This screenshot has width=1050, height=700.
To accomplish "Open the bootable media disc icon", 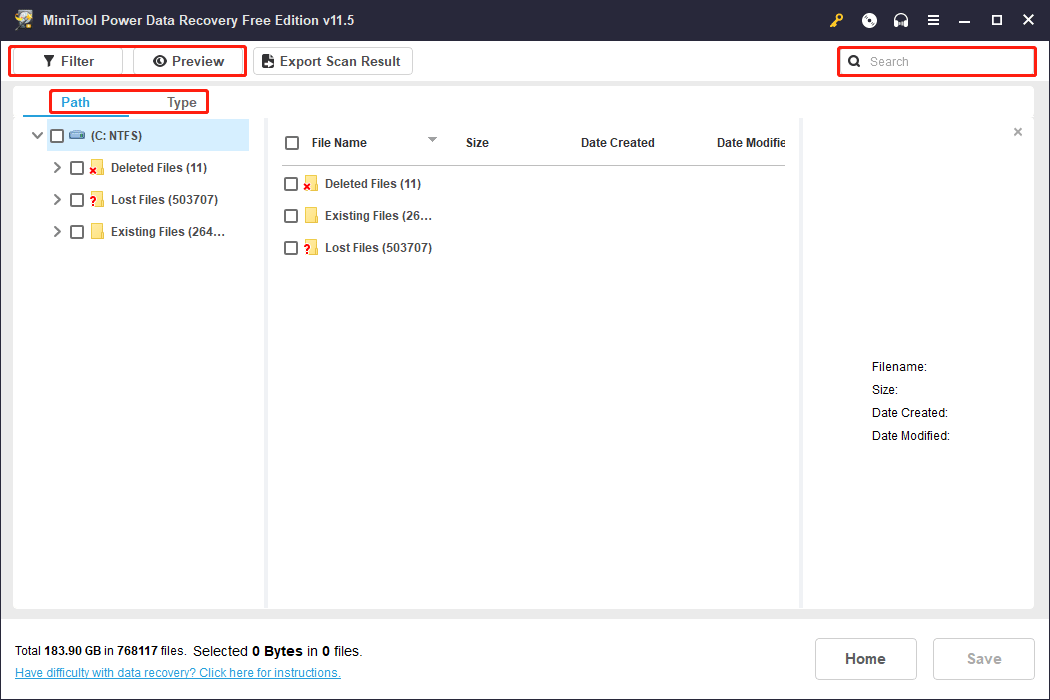I will click(869, 20).
